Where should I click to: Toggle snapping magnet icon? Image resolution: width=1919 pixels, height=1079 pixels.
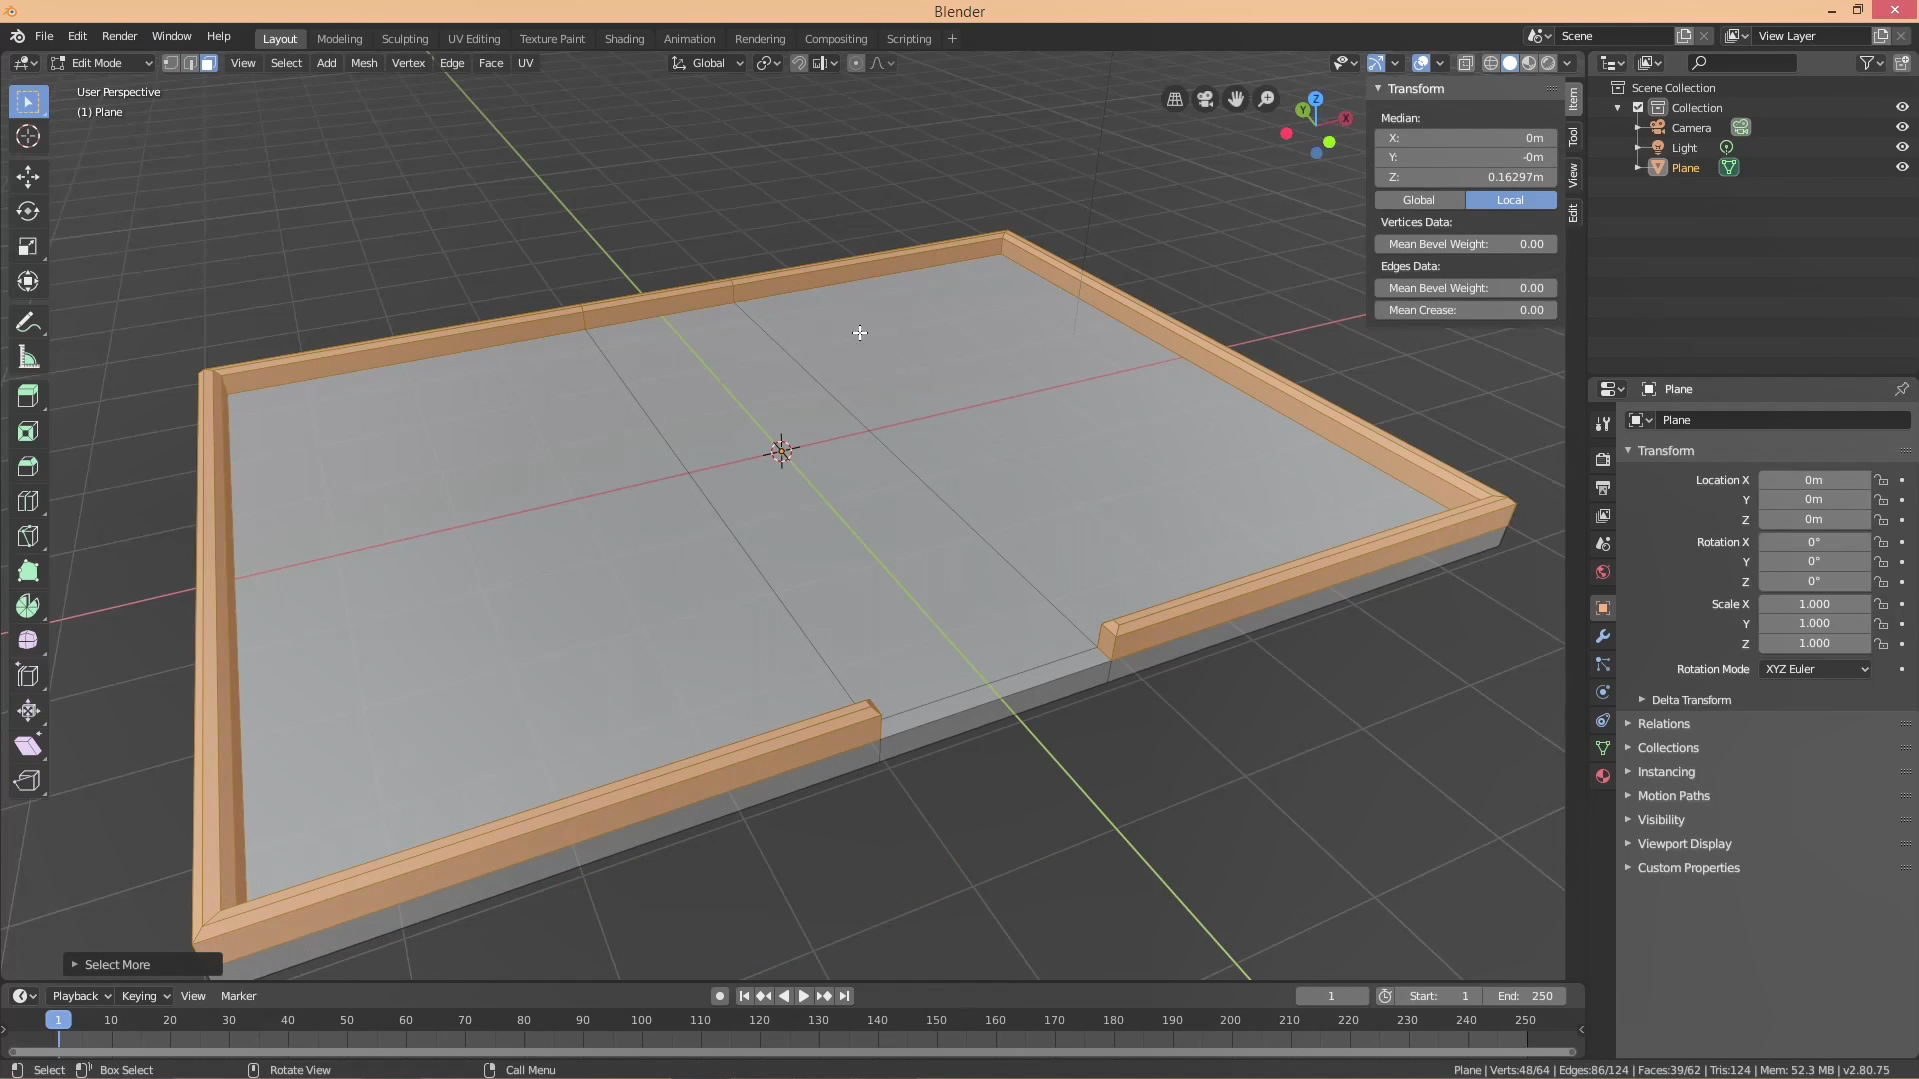[799, 63]
